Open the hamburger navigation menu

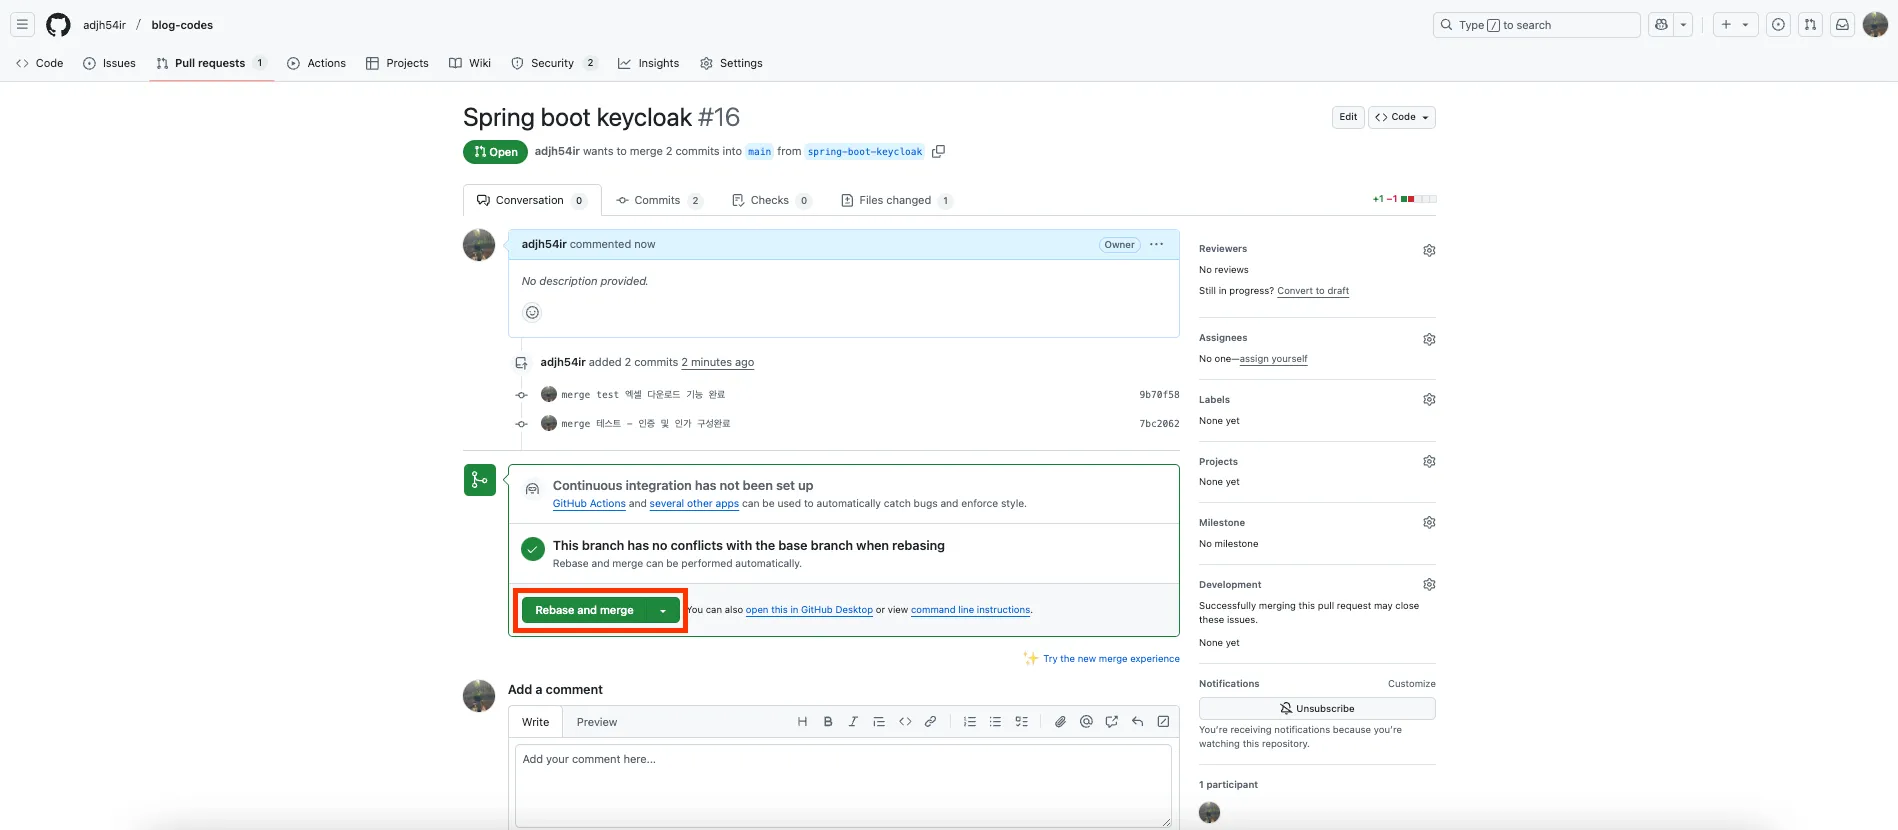click(x=22, y=25)
